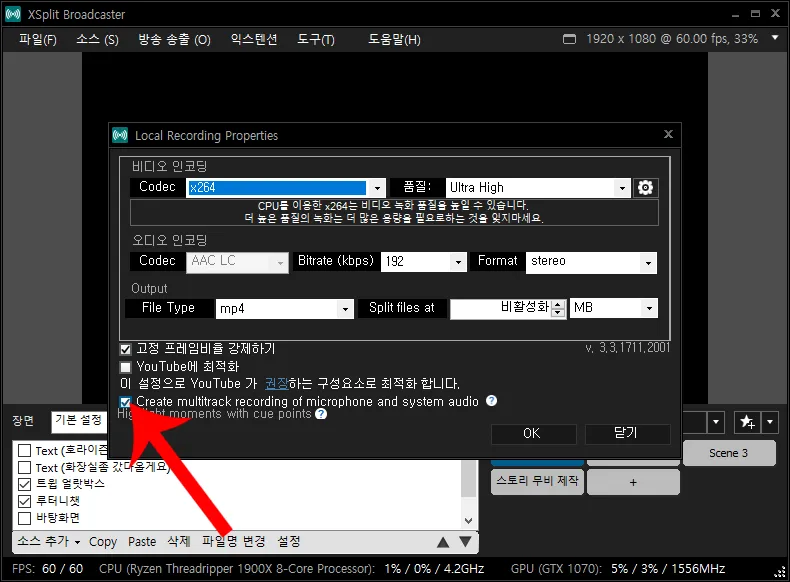The width and height of the screenshot is (790, 582).
Task: Uncheck 루터니챗 source checkbox
Action: tap(24, 501)
